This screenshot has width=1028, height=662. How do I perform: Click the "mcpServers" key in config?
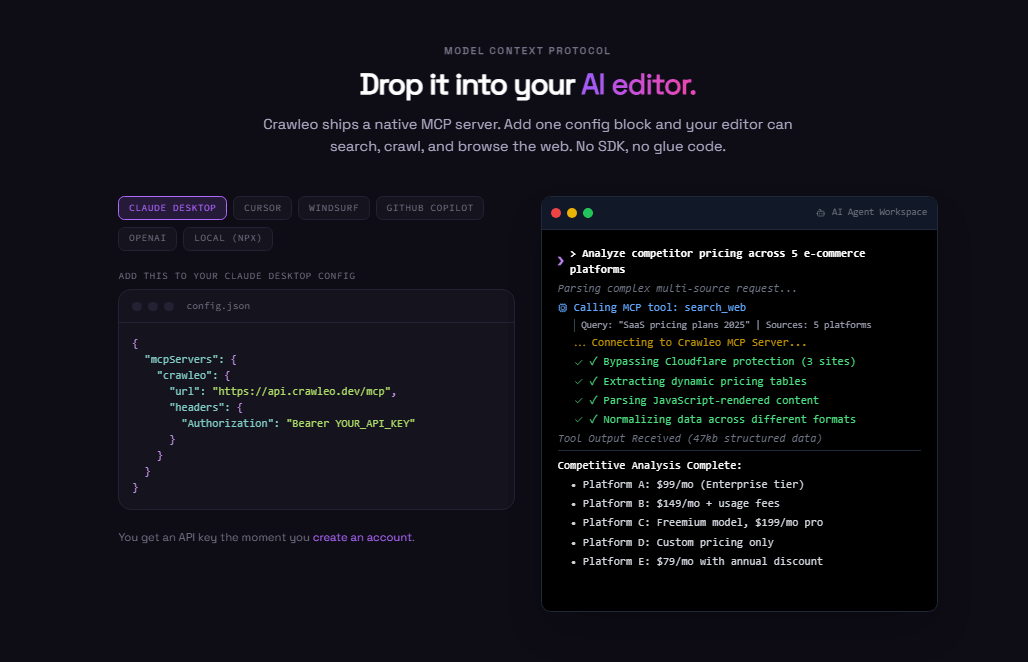point(181,359)
